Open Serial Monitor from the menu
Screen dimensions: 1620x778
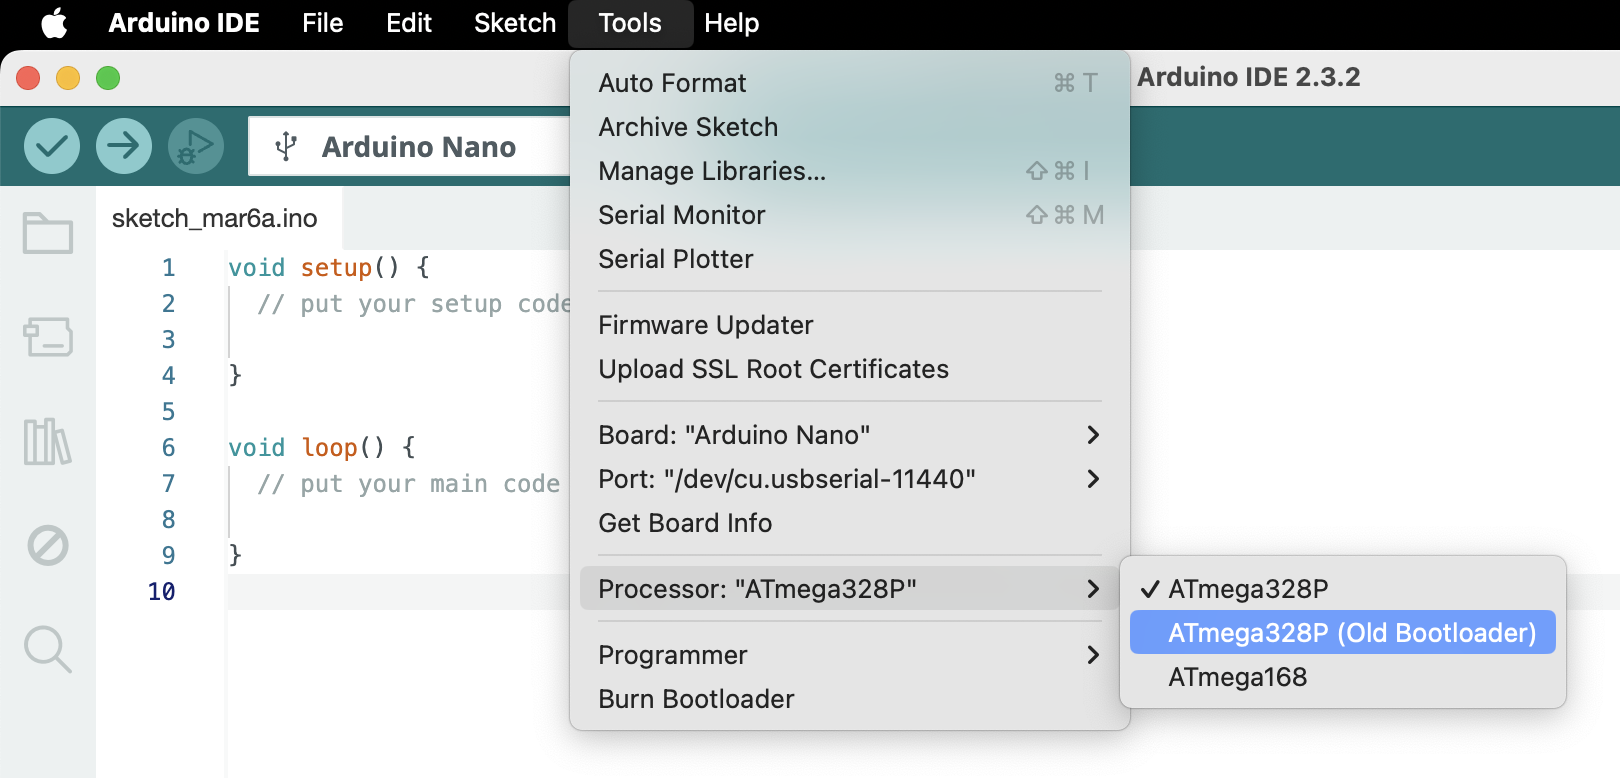click(x=850, y=215)
